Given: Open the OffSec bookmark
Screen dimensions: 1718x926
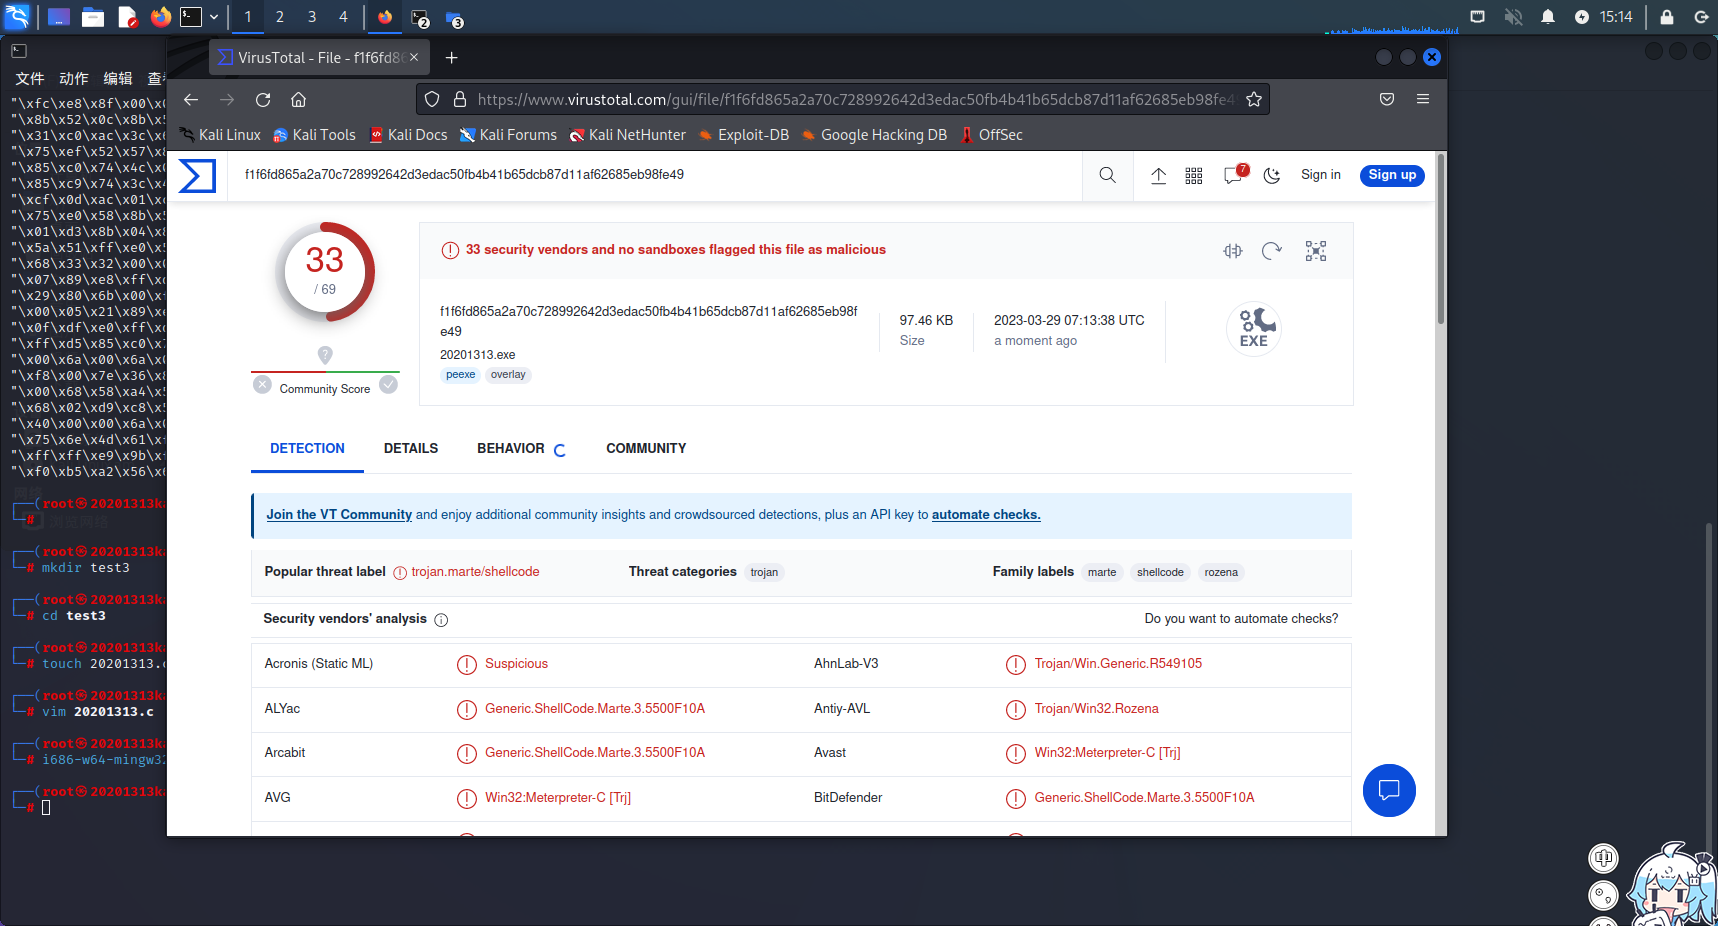Looking at the screenshot, I should (991, 135).
